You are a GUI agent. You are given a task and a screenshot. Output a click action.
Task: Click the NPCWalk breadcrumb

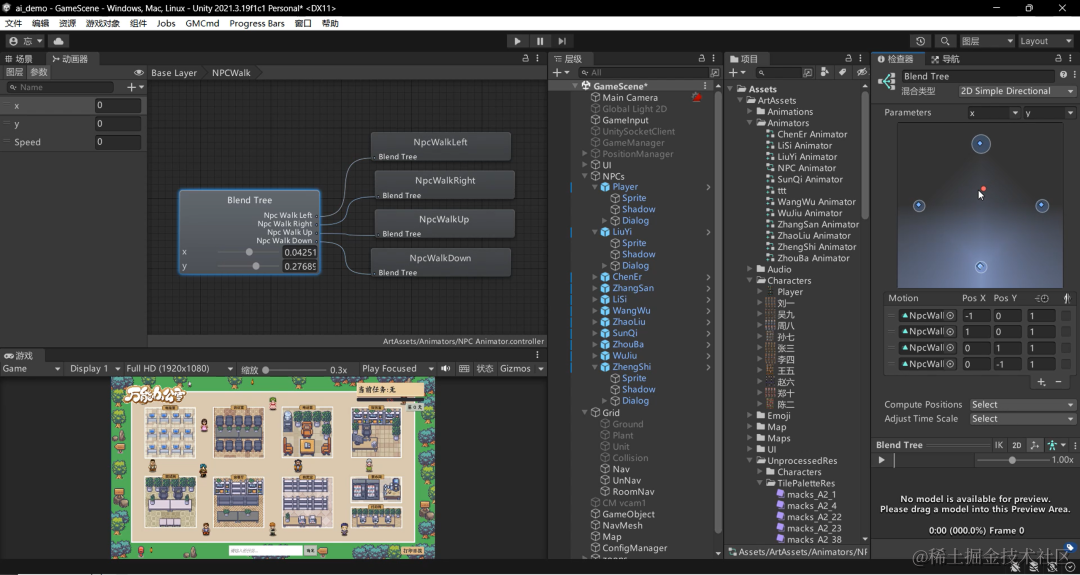231,72
